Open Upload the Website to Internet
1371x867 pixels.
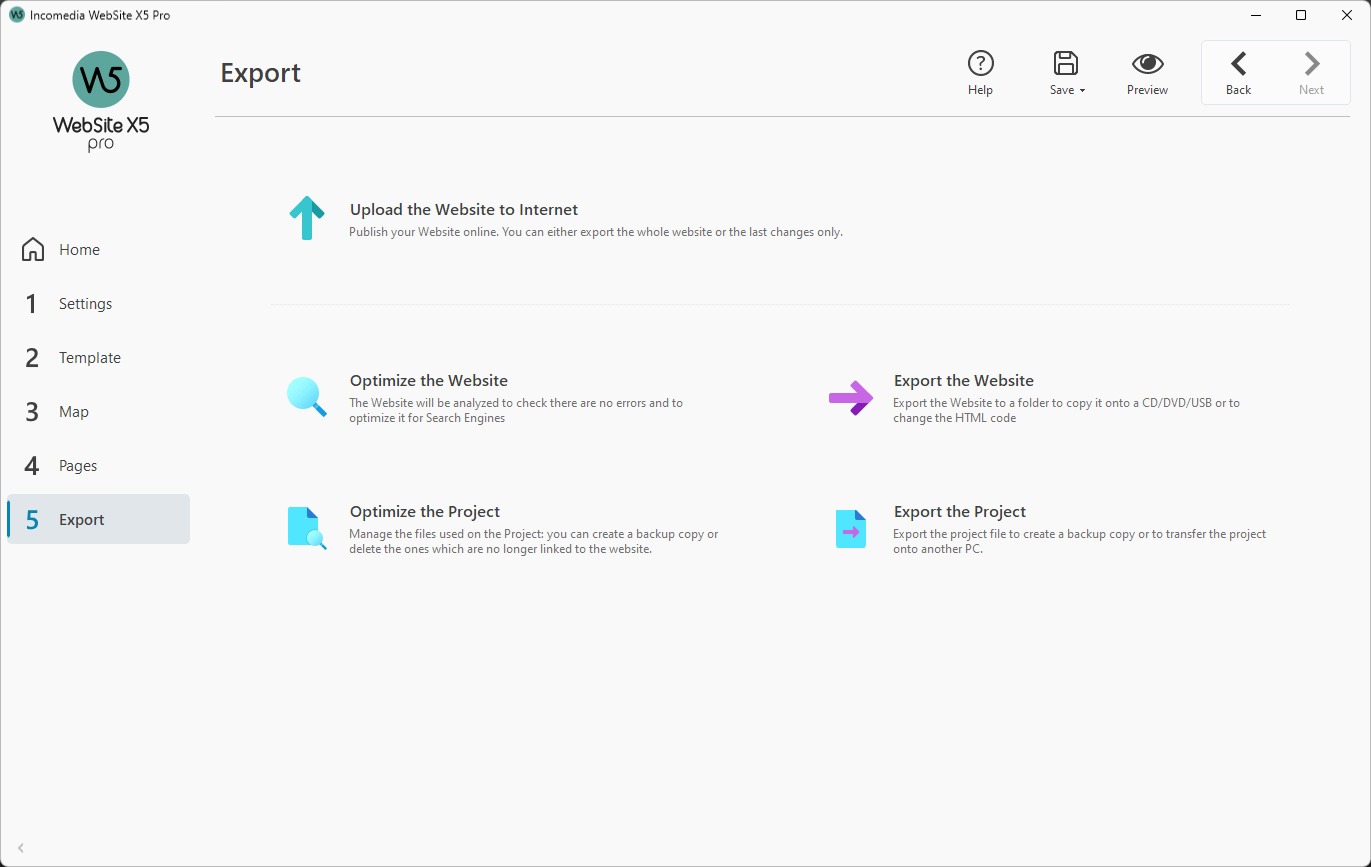tap(463, 209)
